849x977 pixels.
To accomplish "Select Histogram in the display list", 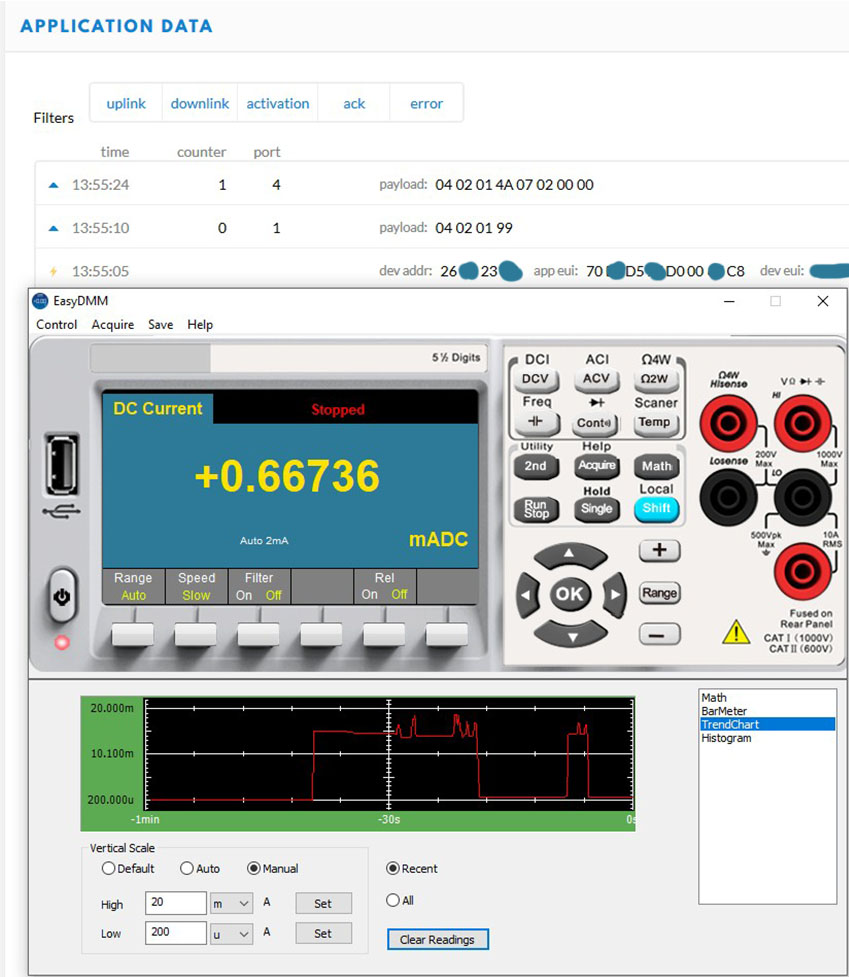I will pos(726,738).
